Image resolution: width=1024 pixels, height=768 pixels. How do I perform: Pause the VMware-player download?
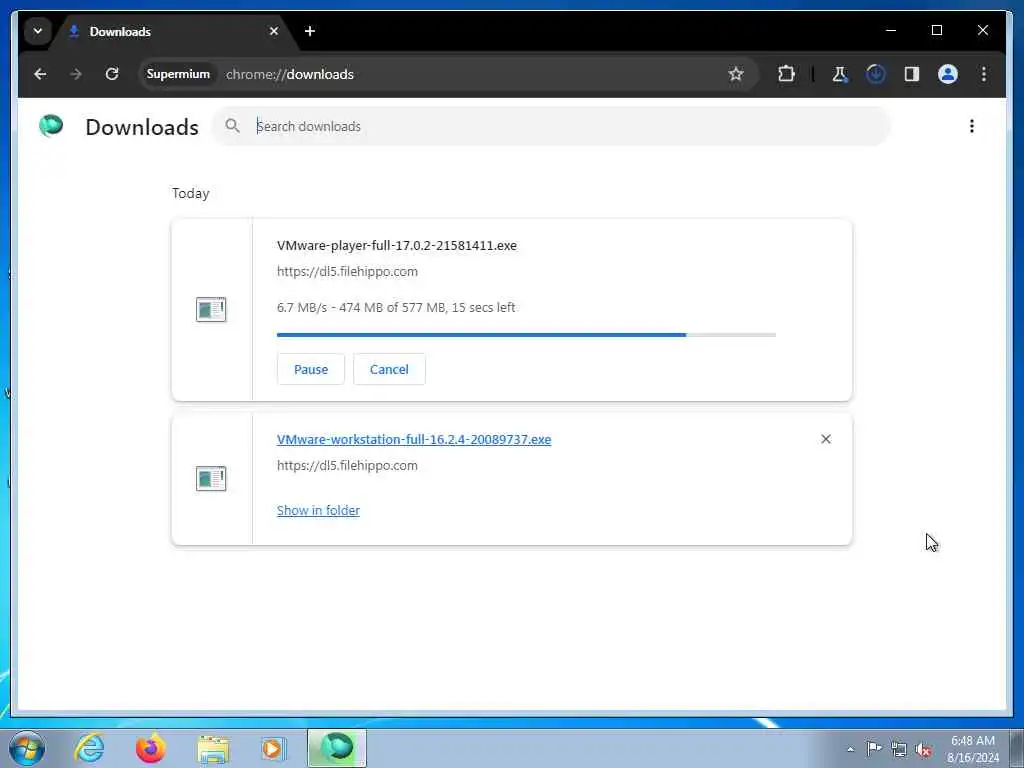tap(311, 369)
